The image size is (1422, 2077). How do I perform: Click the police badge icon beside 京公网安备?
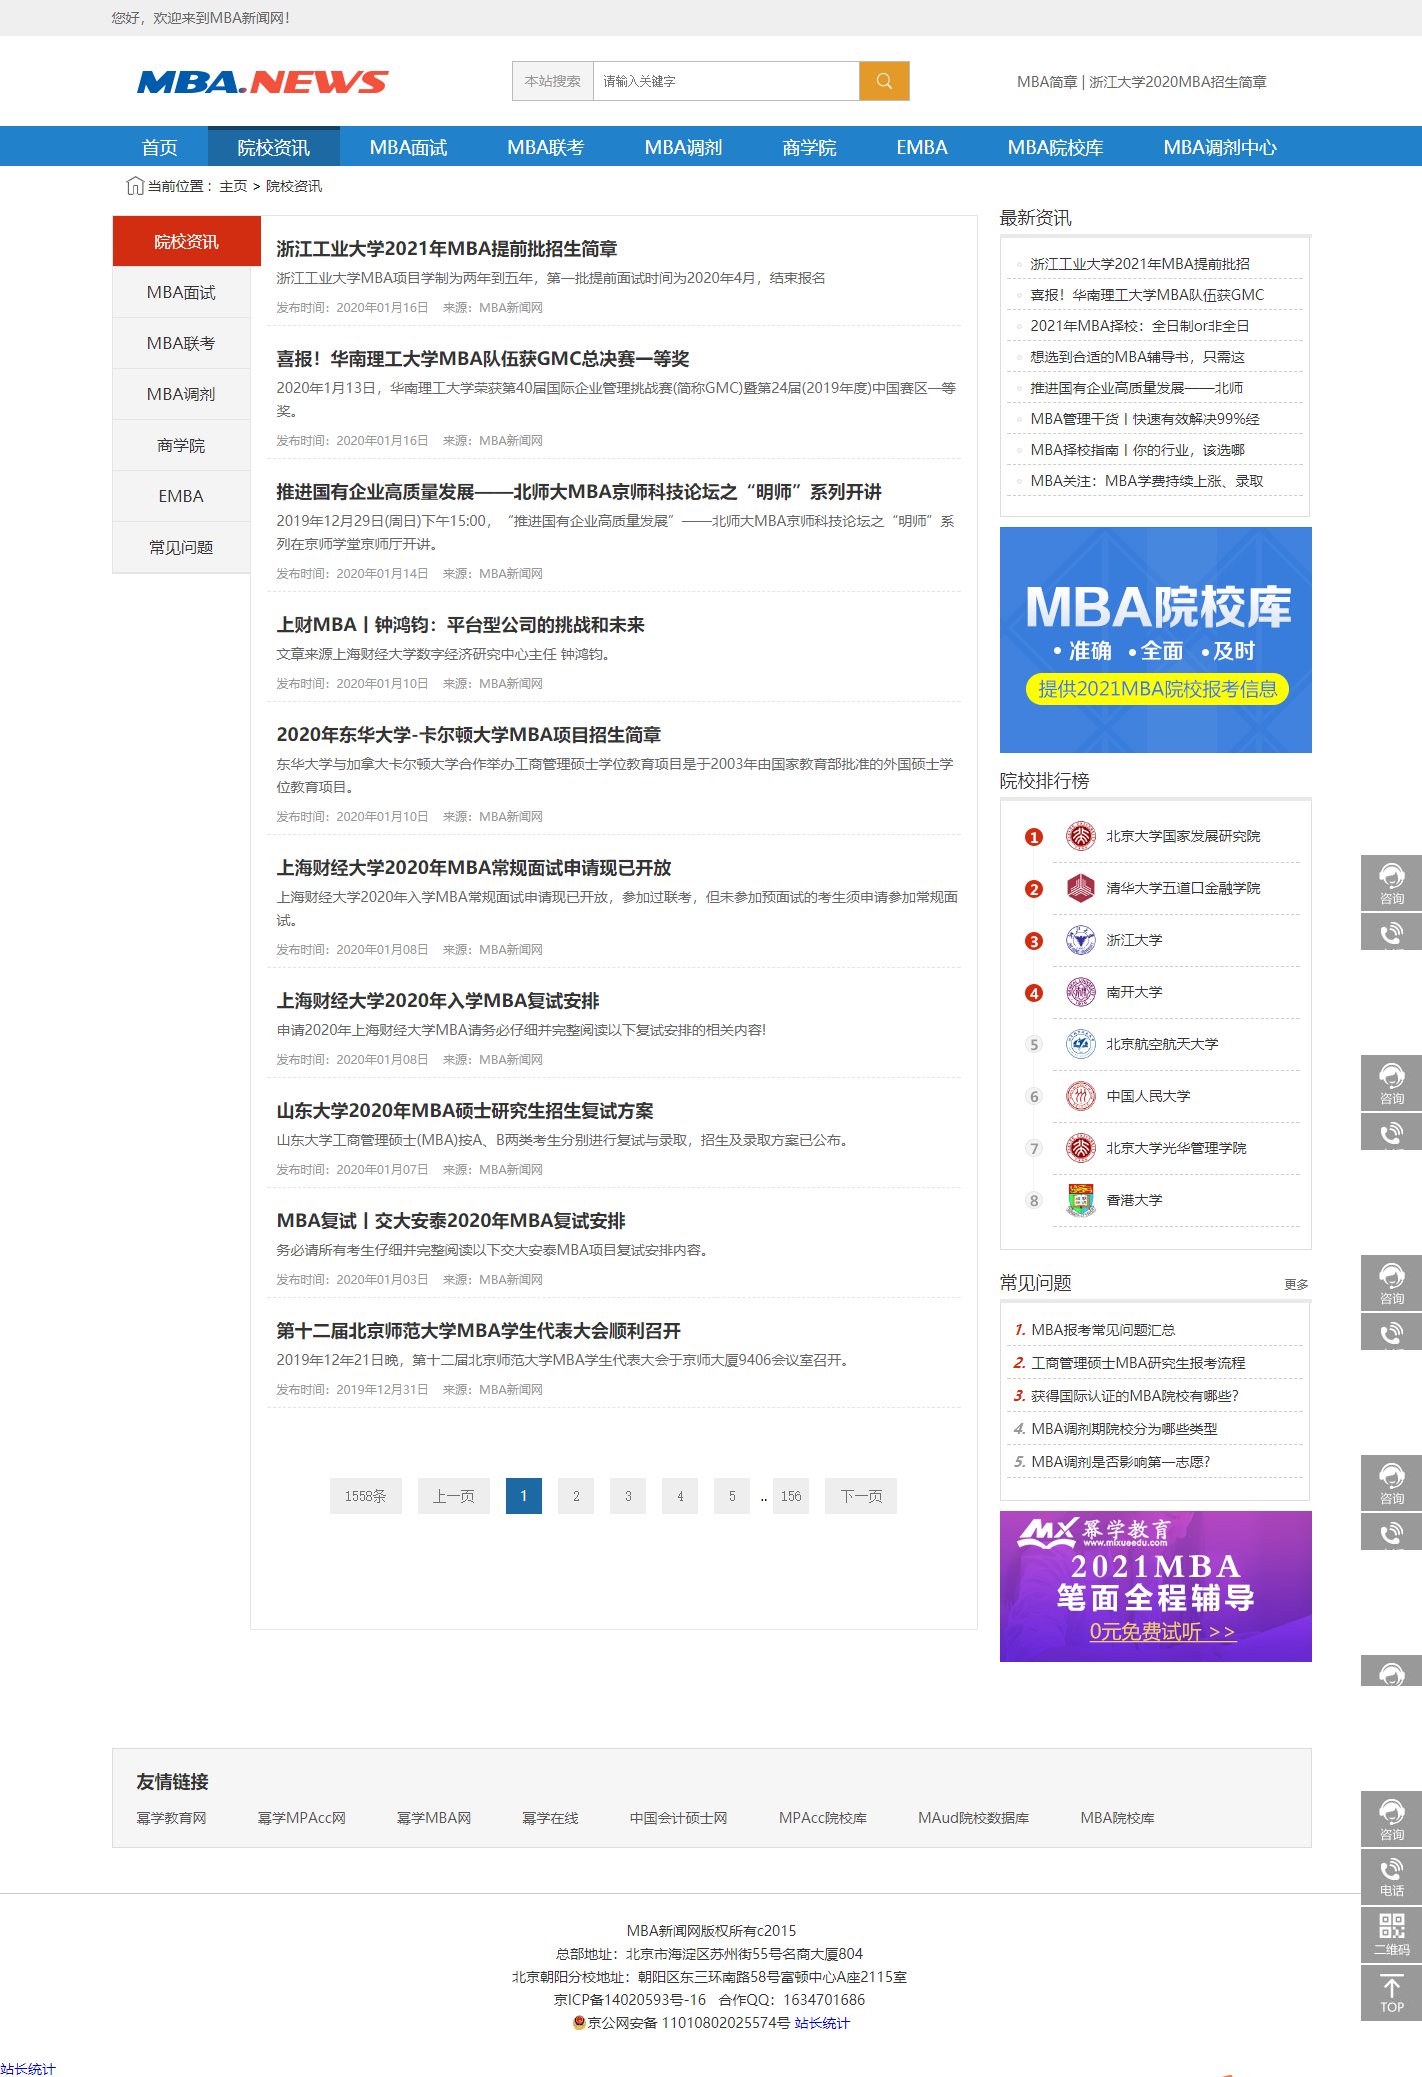pyautogui.click(x=579, y=2022)
